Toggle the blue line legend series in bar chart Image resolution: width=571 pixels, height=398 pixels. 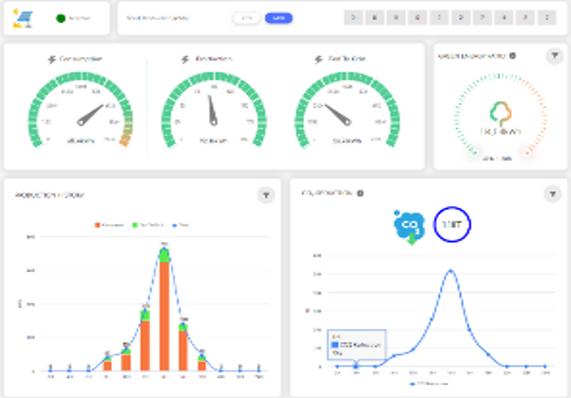[180, 225]
